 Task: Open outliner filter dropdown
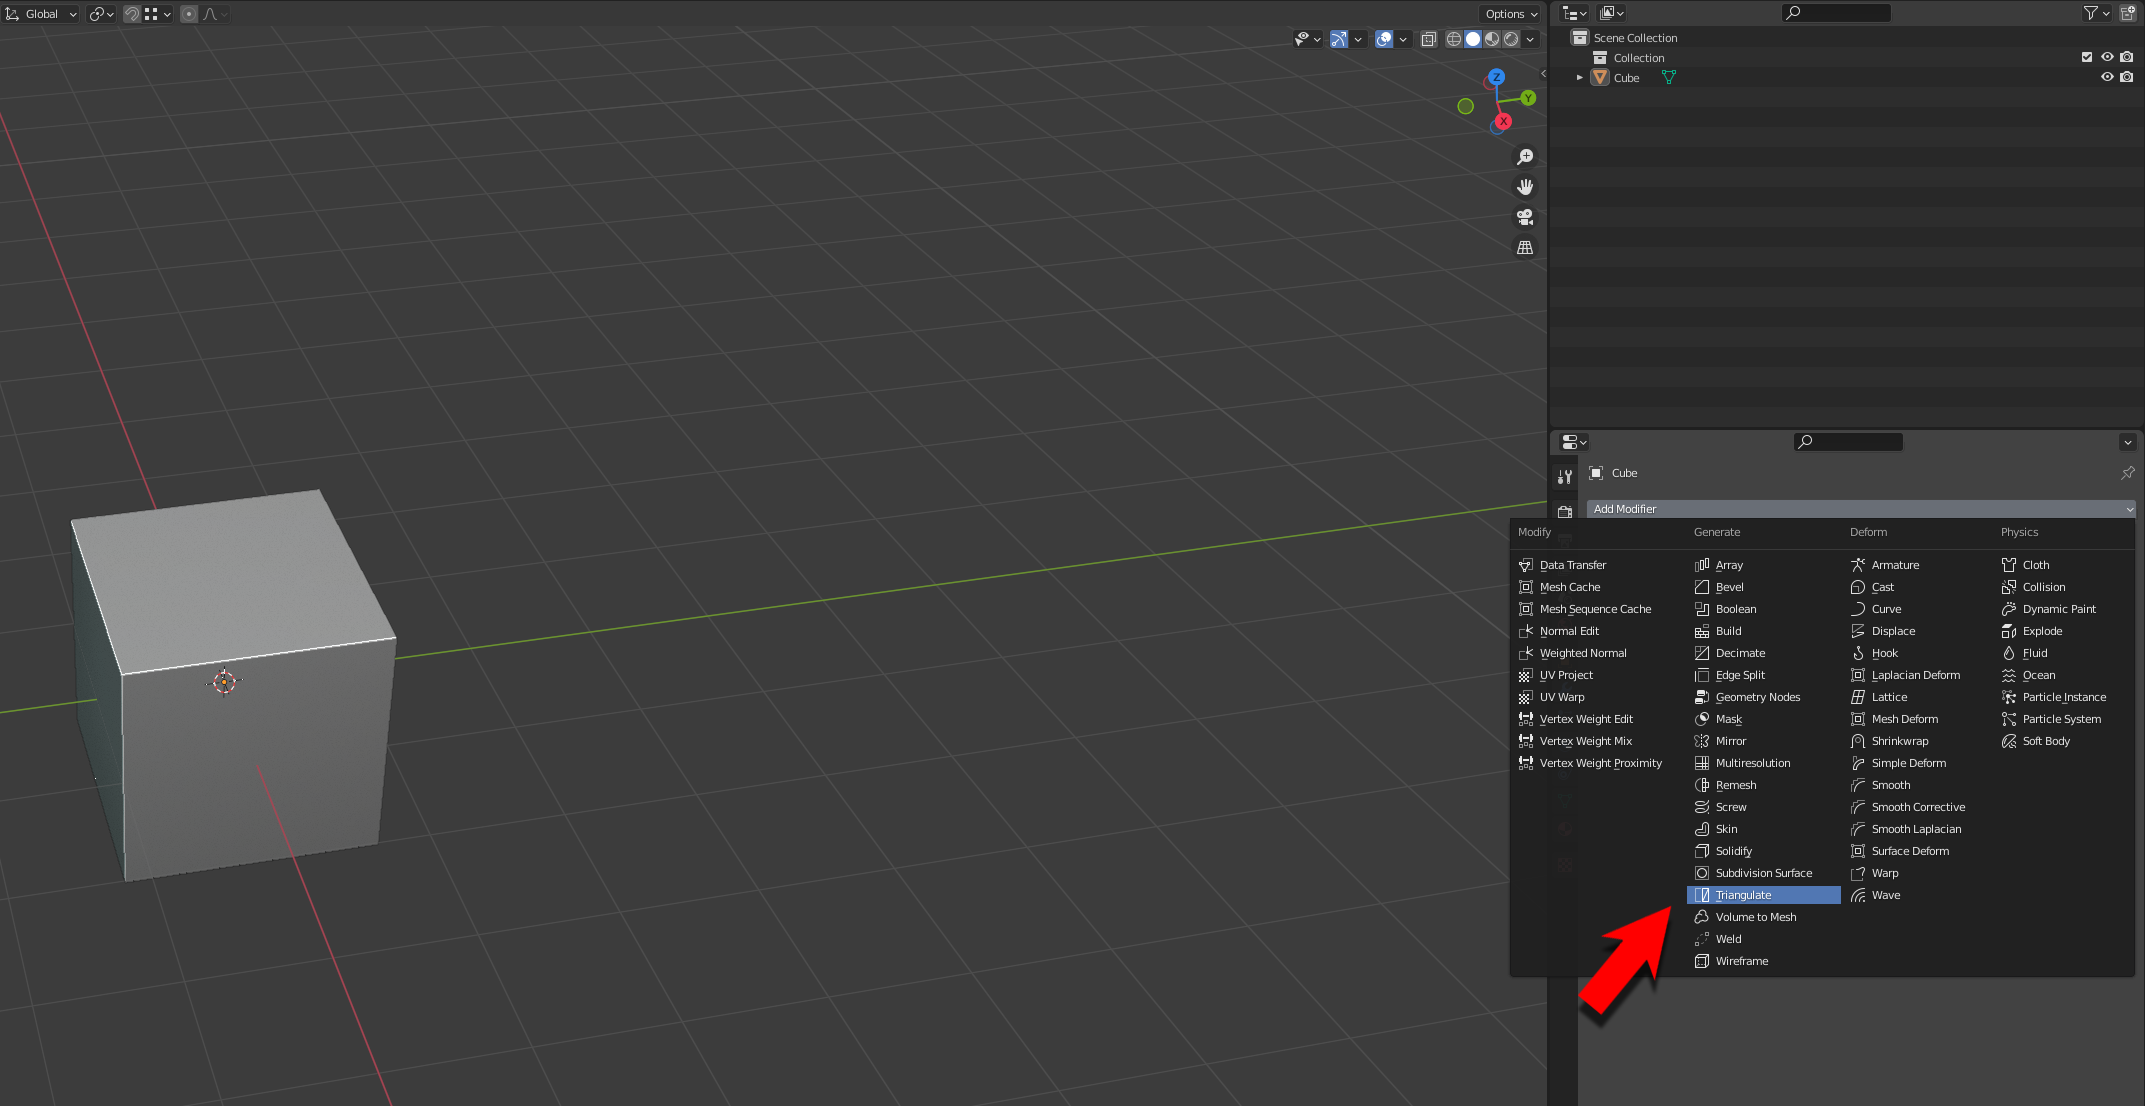pos(2096,13)
